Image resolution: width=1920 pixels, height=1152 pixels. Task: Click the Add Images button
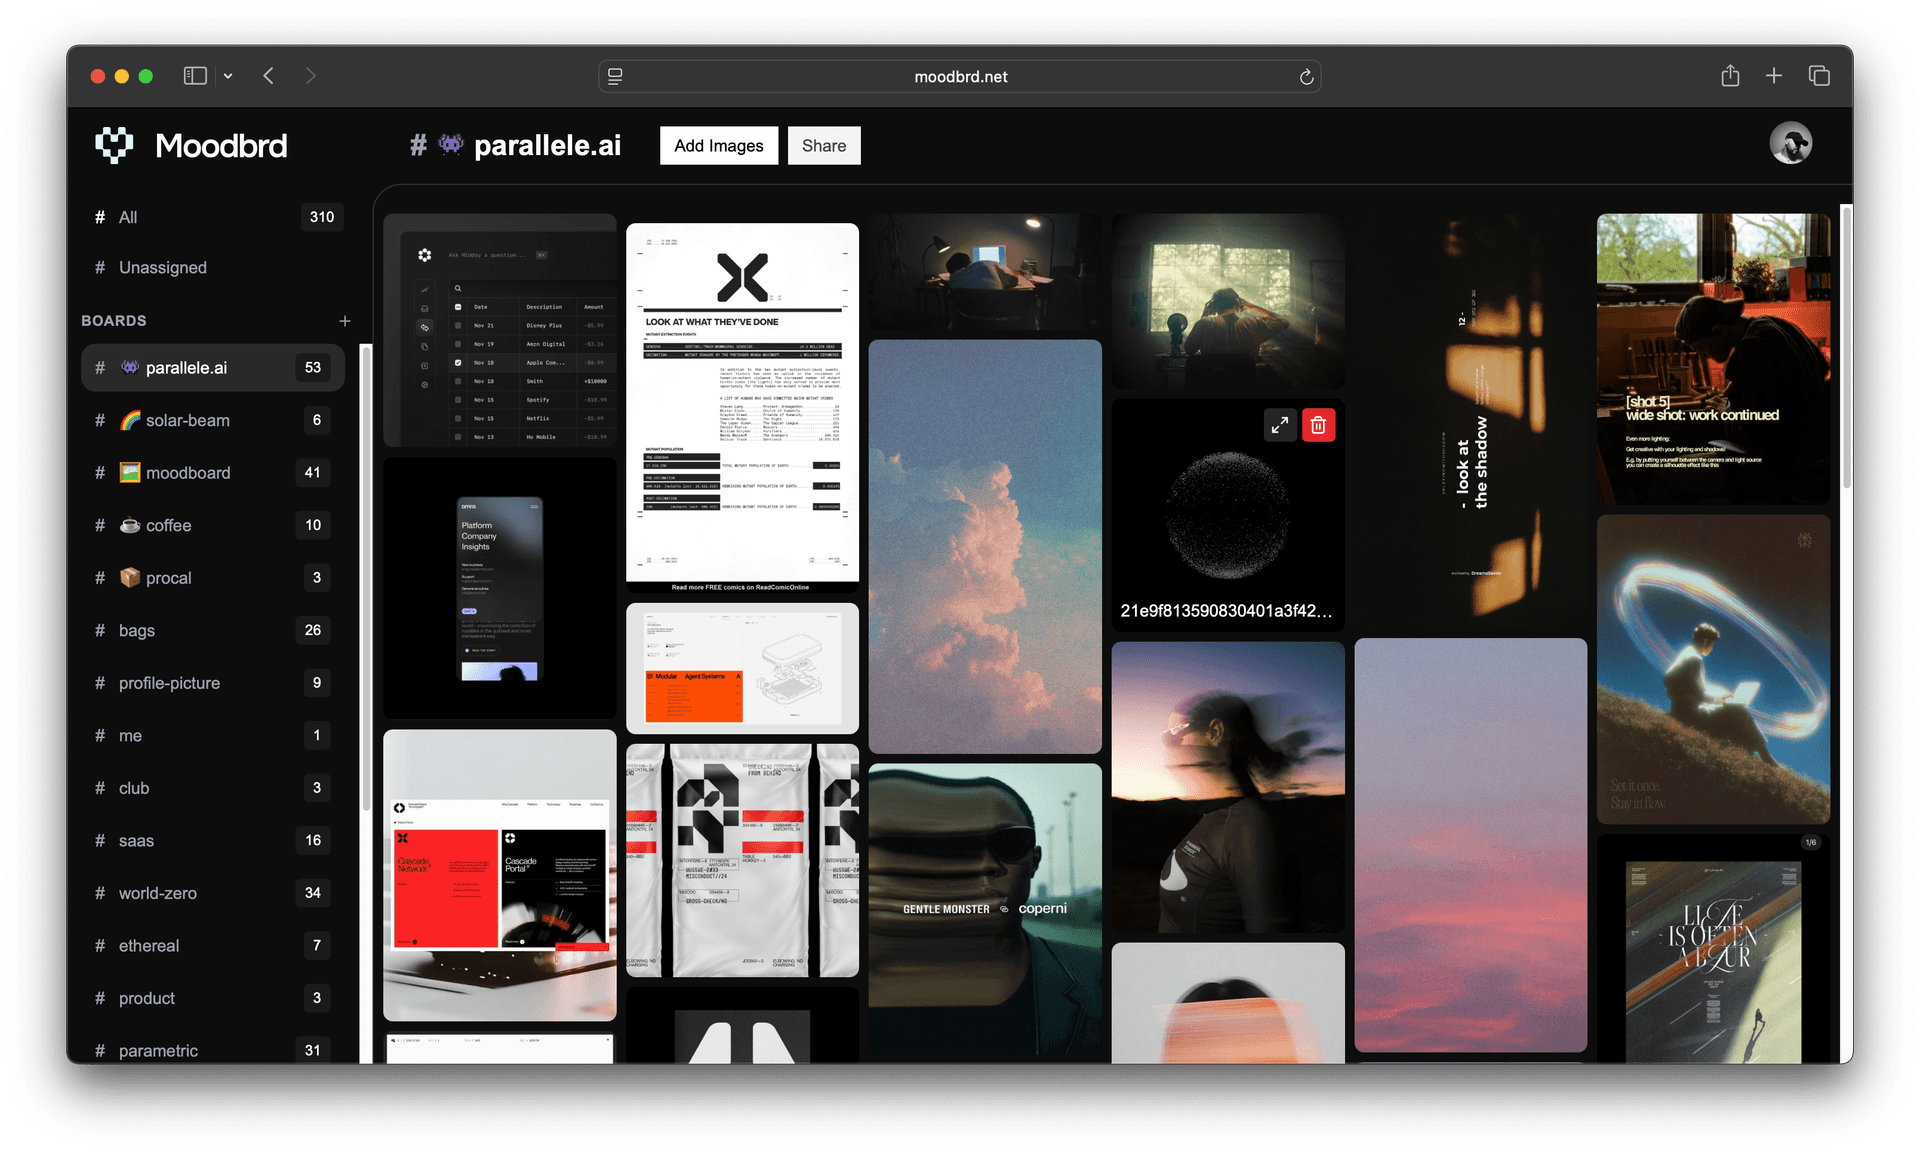point(718,145)
